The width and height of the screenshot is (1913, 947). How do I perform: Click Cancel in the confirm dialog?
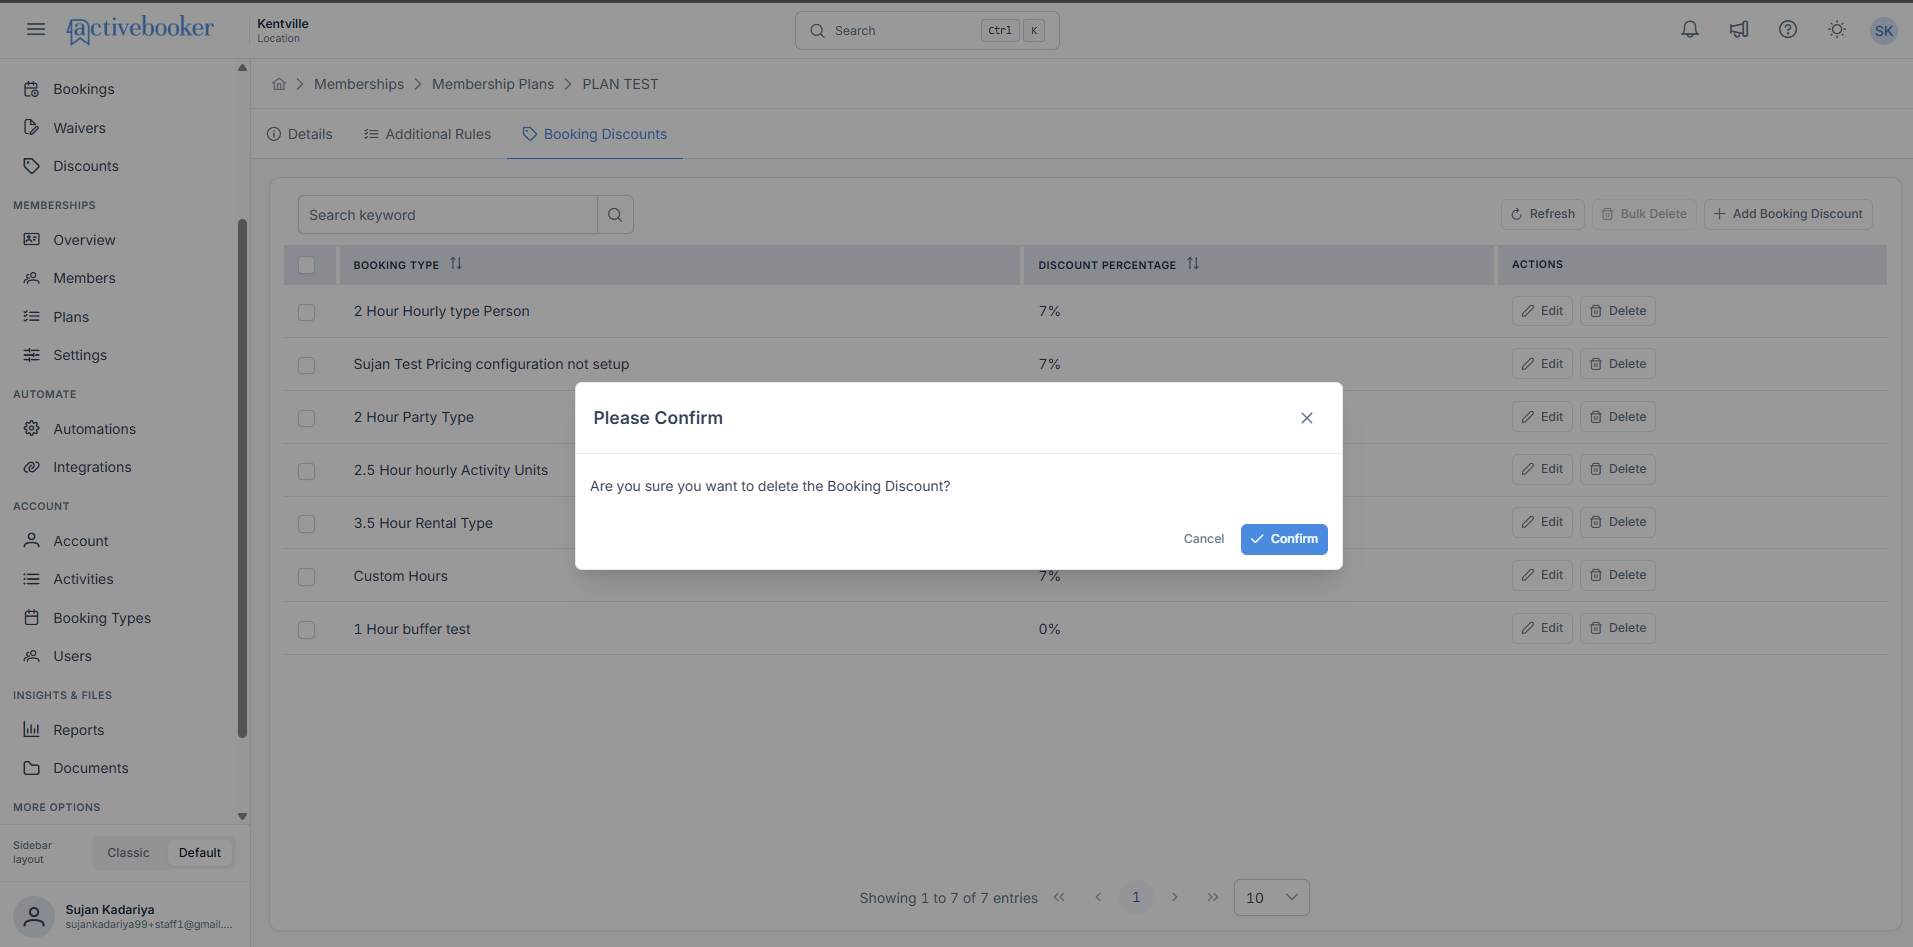(x=1203, y=539)
